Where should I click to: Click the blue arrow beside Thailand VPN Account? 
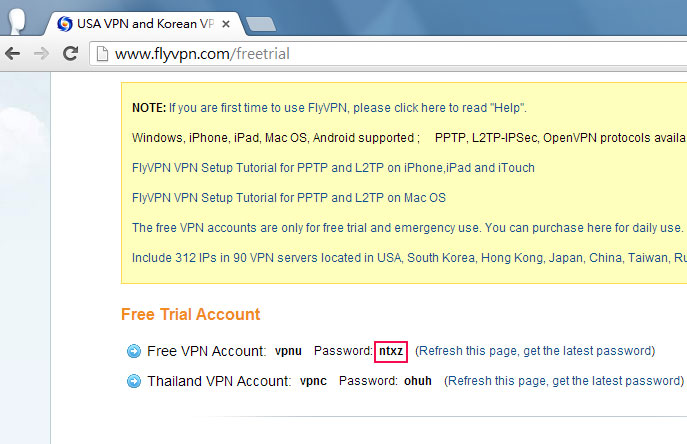coord(134,381)
